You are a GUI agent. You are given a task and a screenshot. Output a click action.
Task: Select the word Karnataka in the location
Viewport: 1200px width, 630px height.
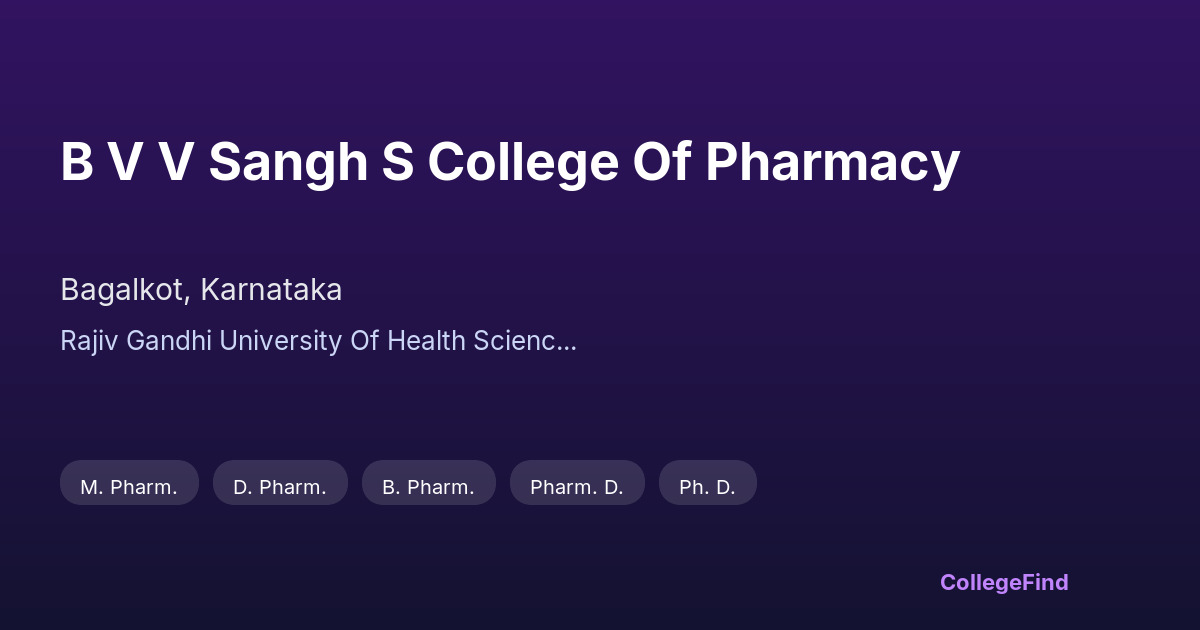click(271, 290)
